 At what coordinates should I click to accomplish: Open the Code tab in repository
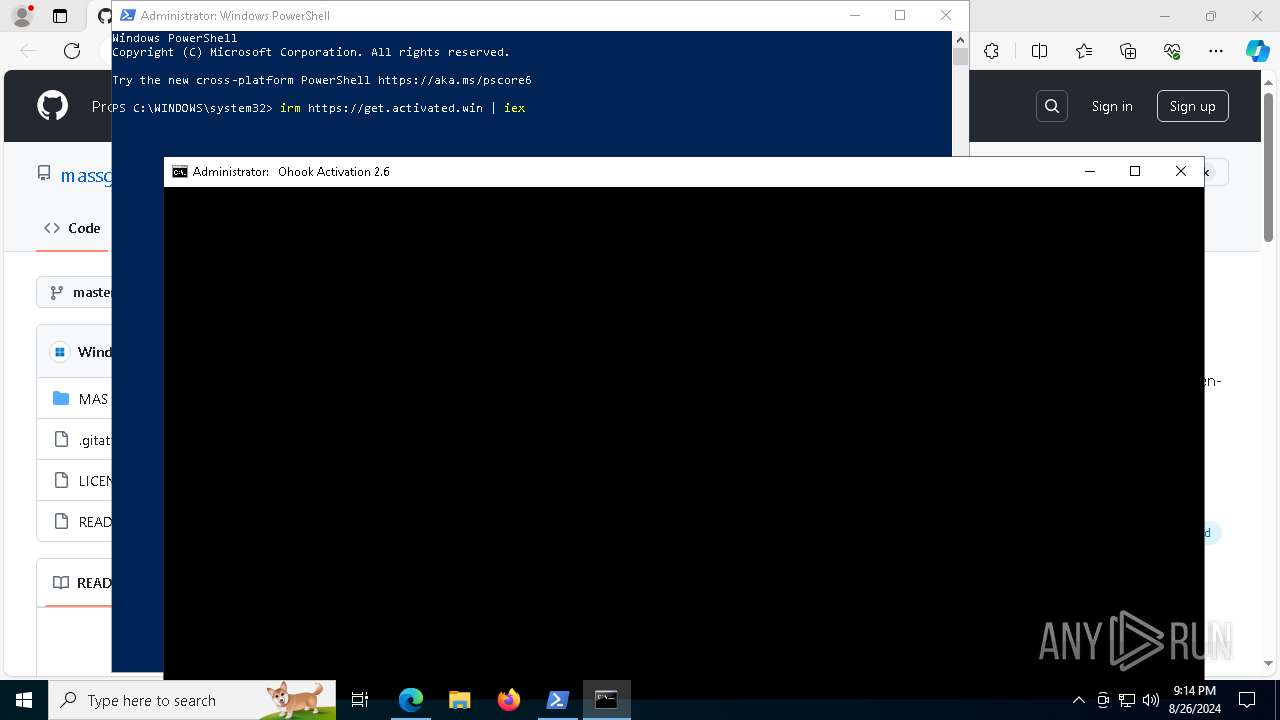[72, 228]
